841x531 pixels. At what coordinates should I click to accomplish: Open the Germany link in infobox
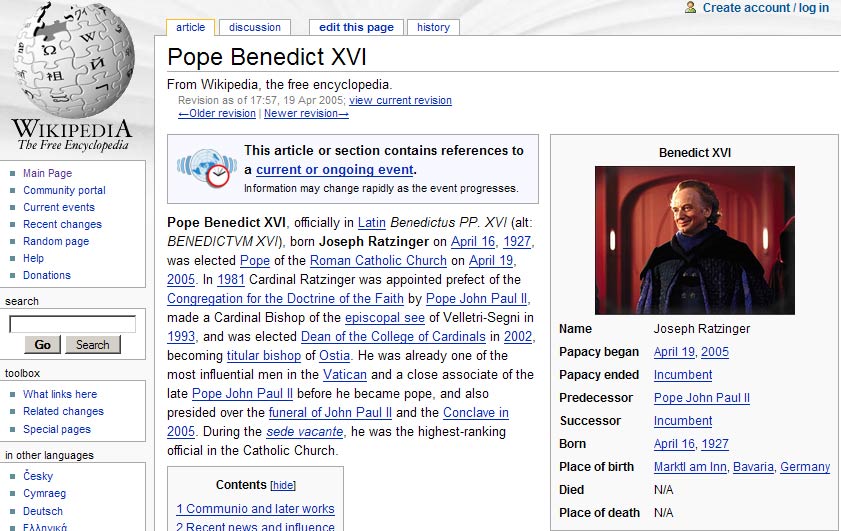805,467
